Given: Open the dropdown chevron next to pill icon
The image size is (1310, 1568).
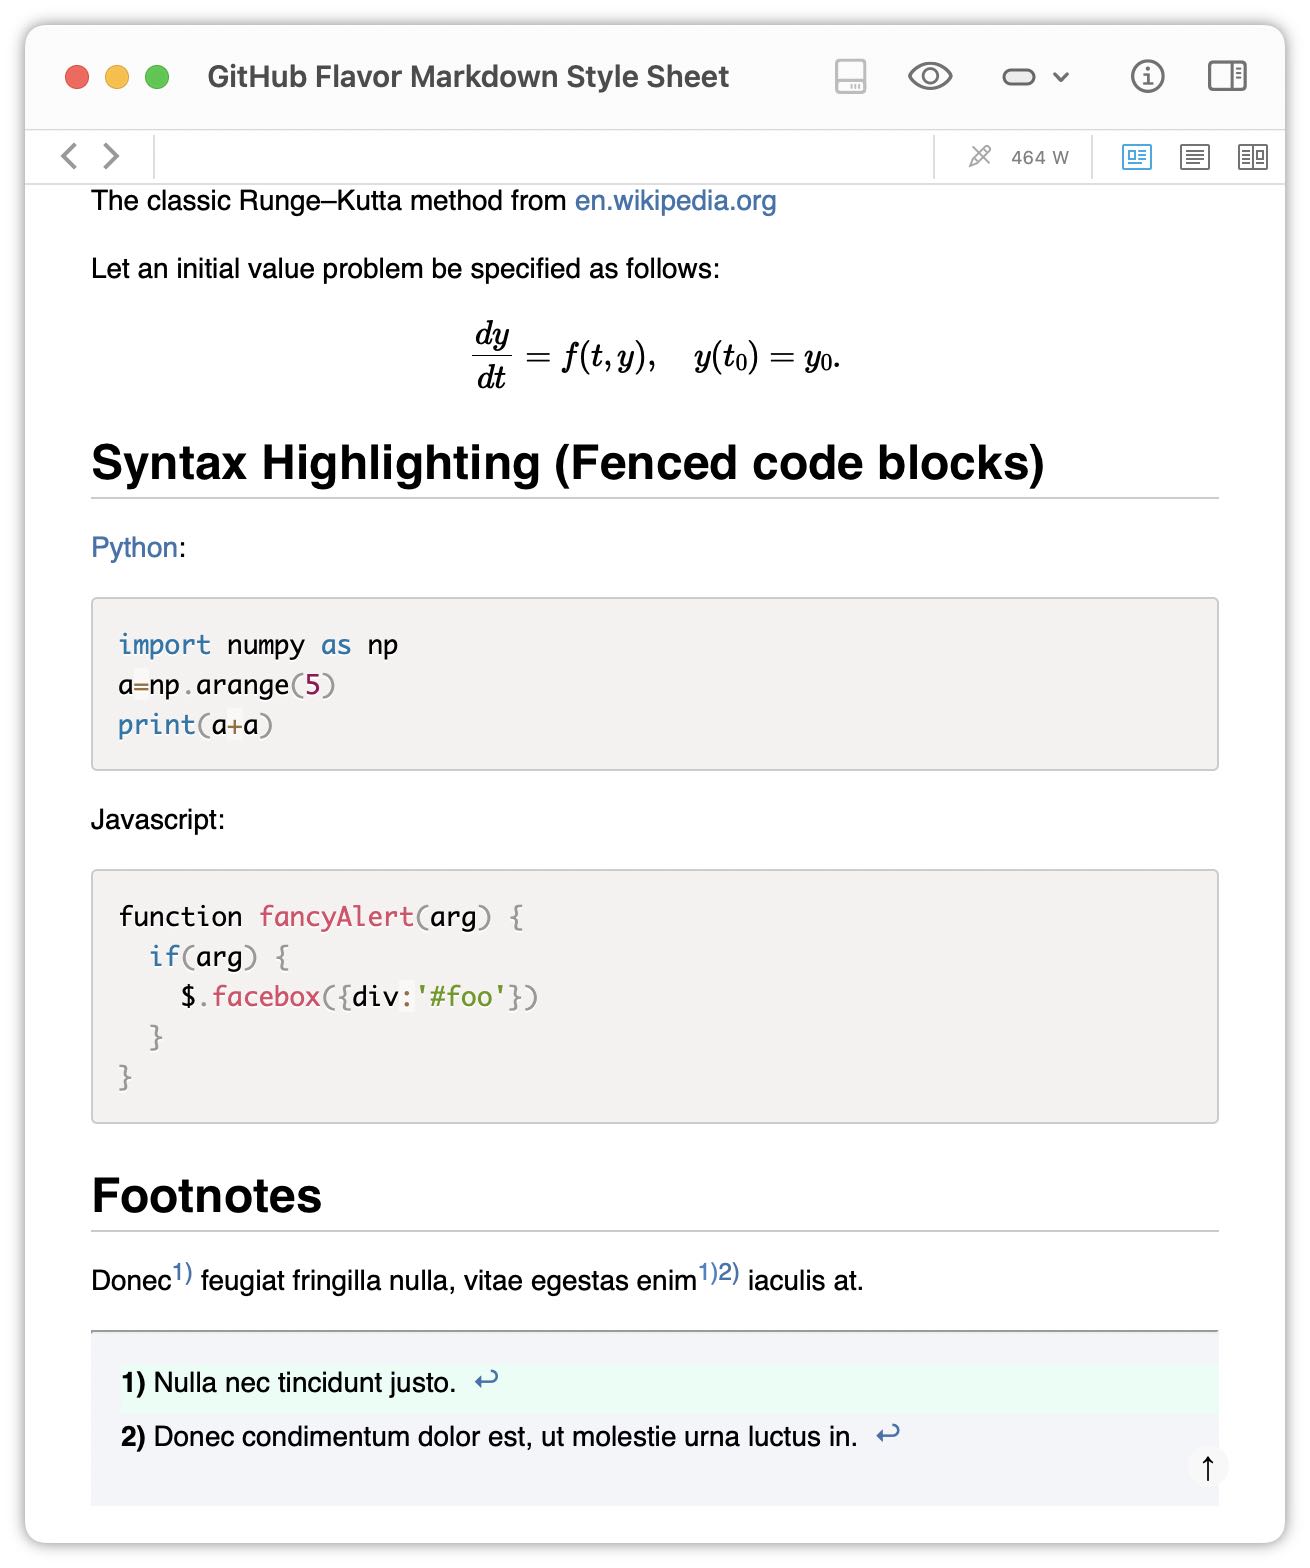Looking at the screenshot, I should [x=1061, y=77].
